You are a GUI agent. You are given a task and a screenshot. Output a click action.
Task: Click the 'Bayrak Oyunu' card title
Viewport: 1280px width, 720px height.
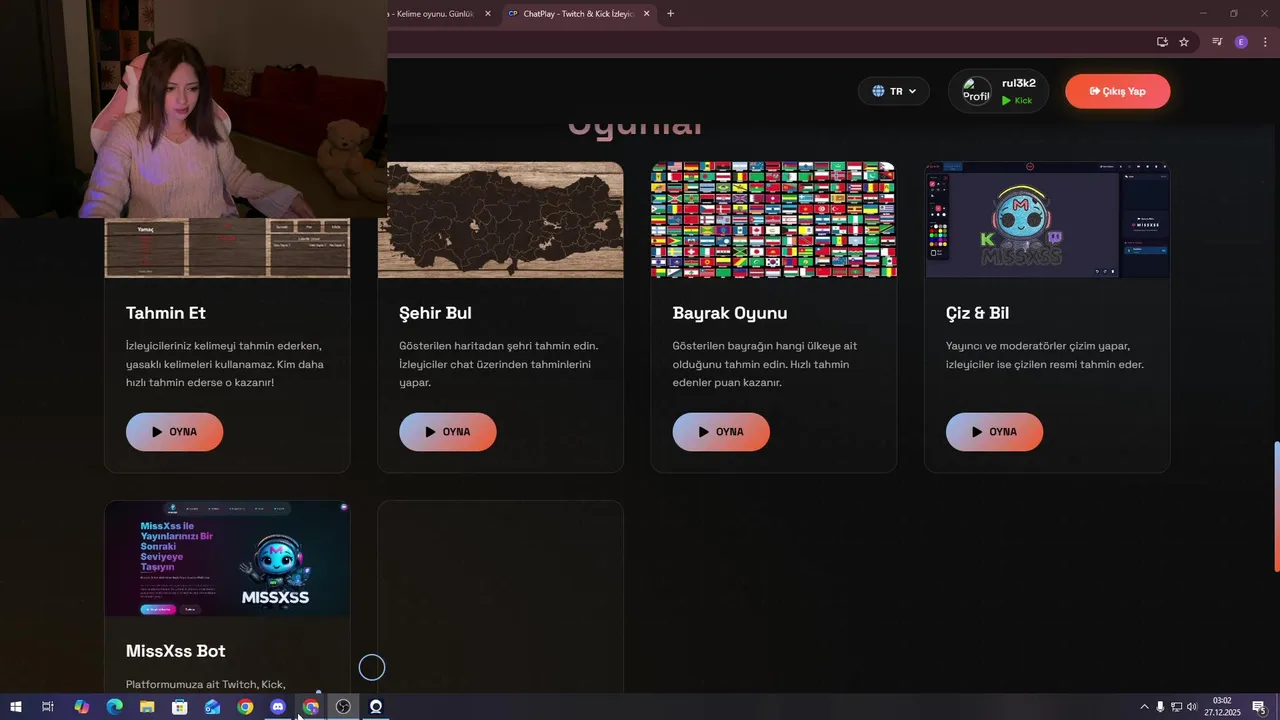[x=730, y=313]
